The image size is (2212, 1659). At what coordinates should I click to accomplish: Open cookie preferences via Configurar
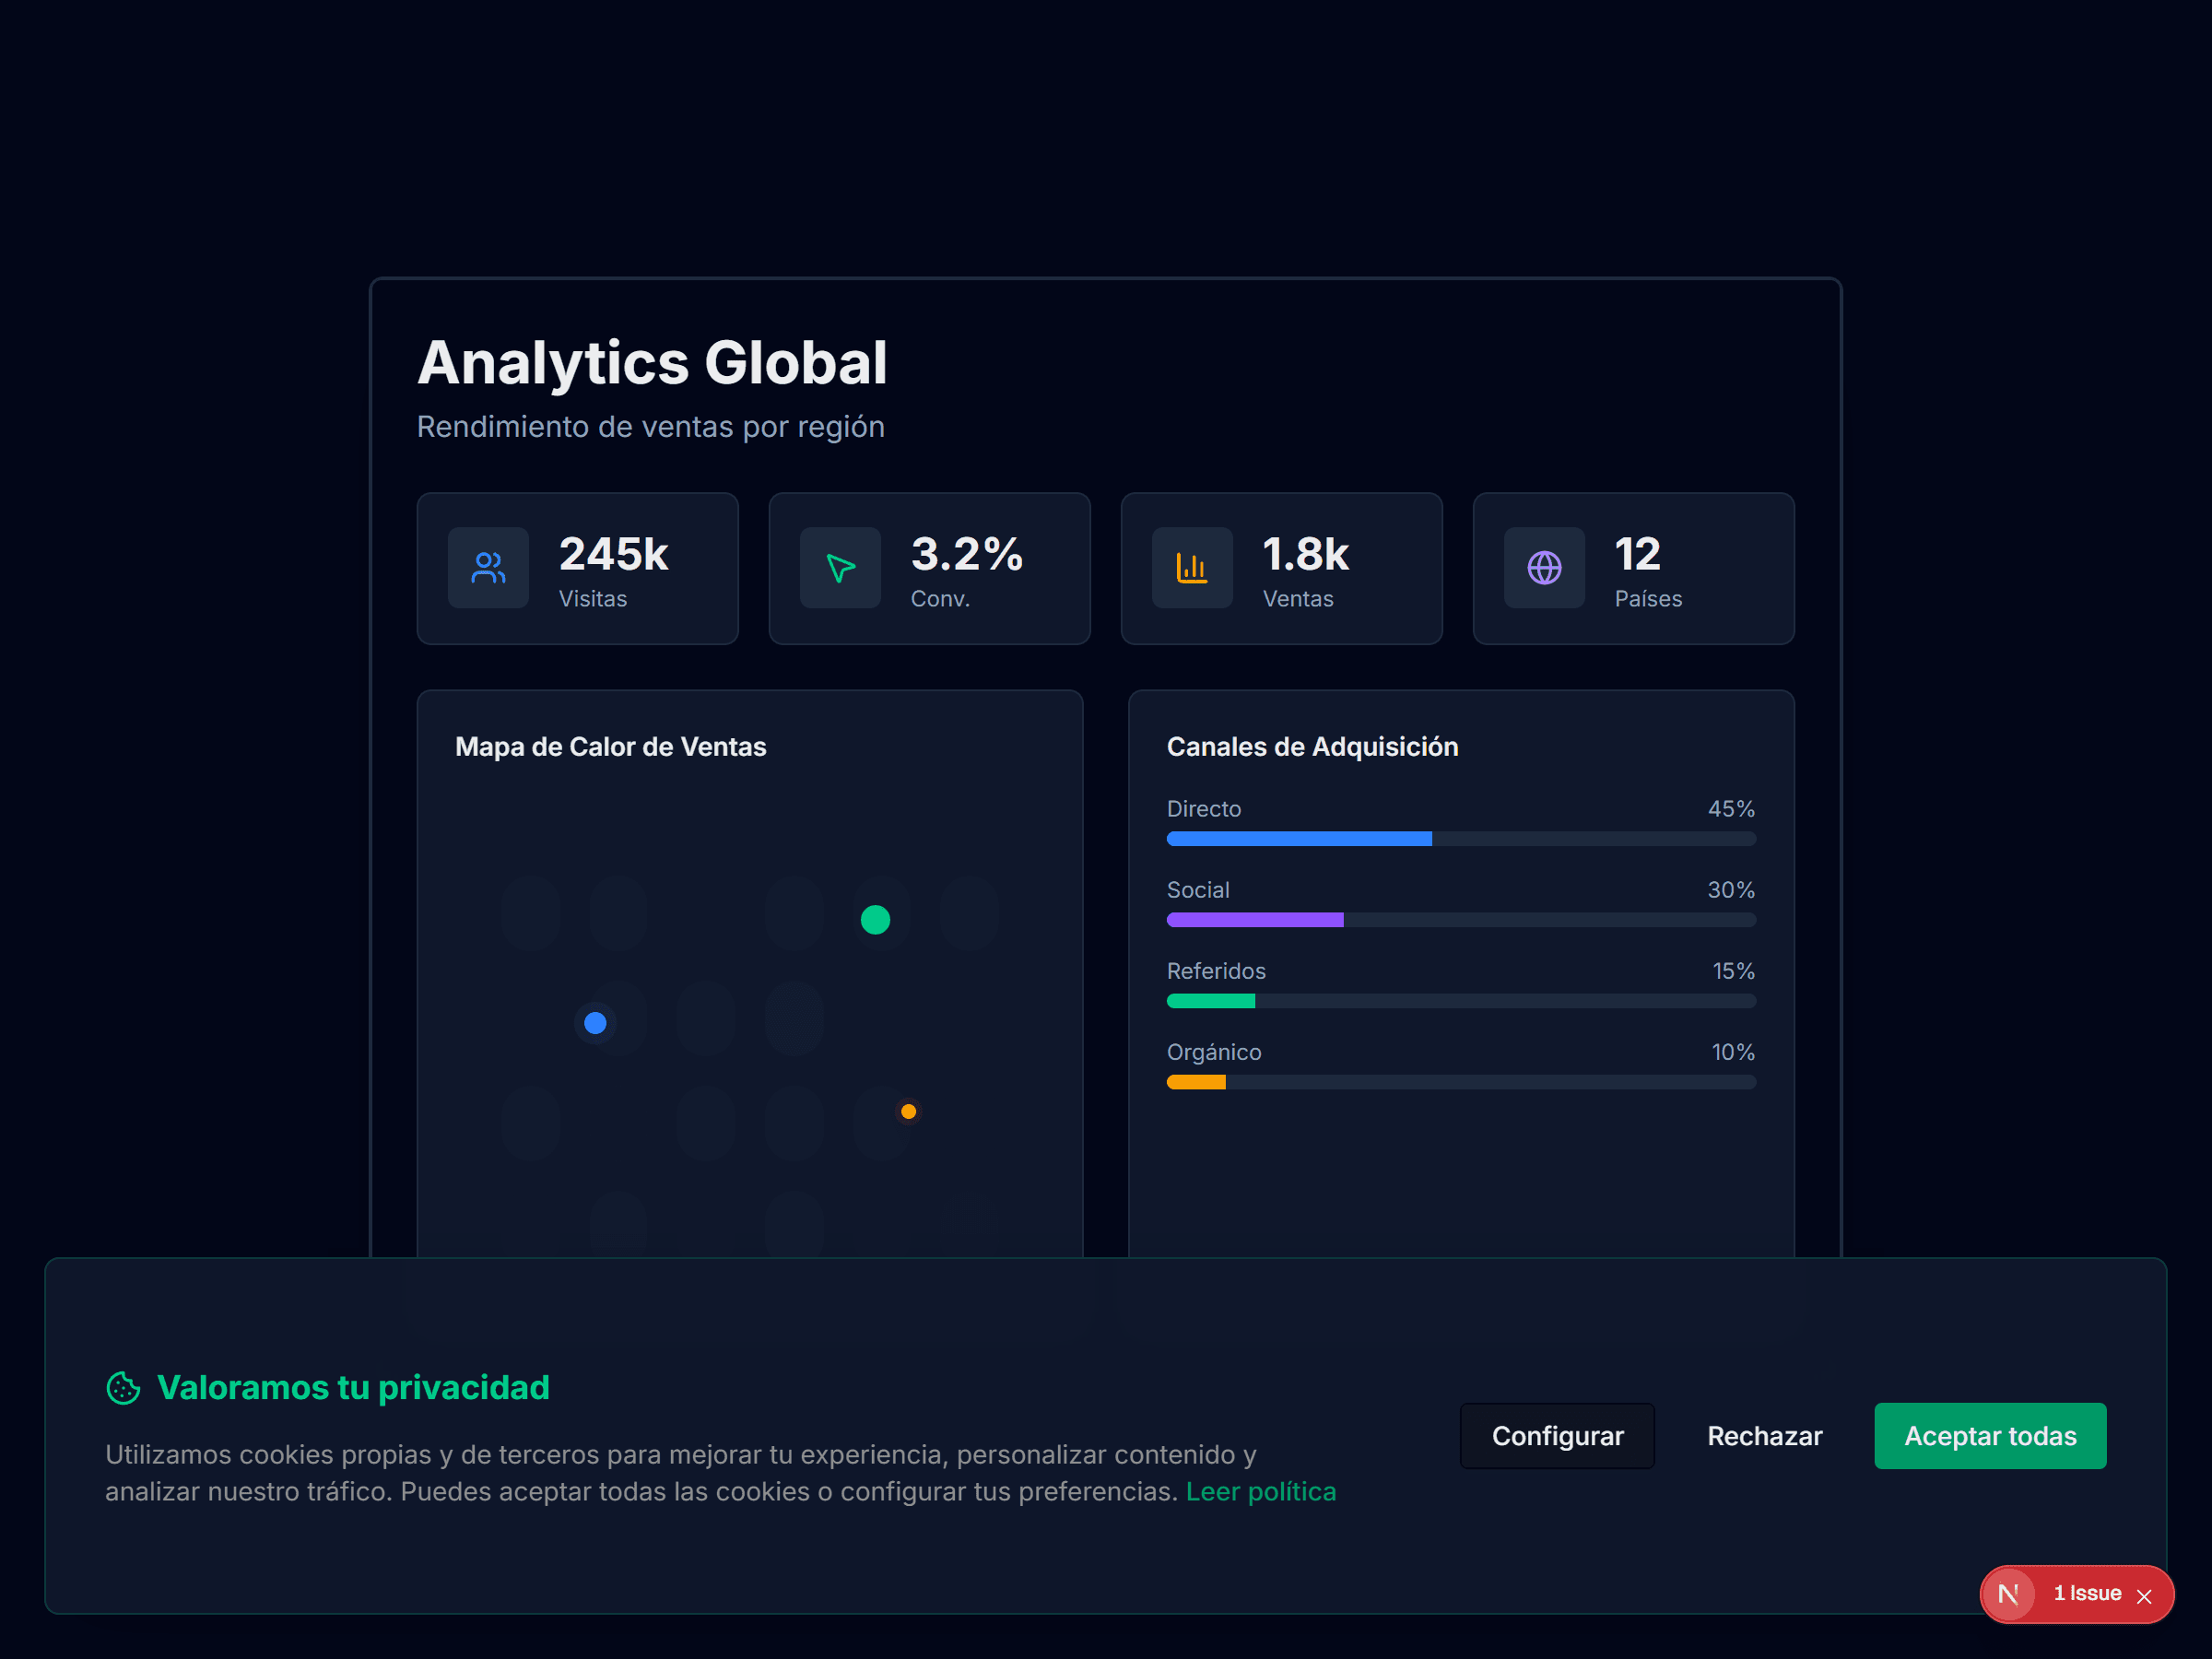[x=1557, y=1435]
